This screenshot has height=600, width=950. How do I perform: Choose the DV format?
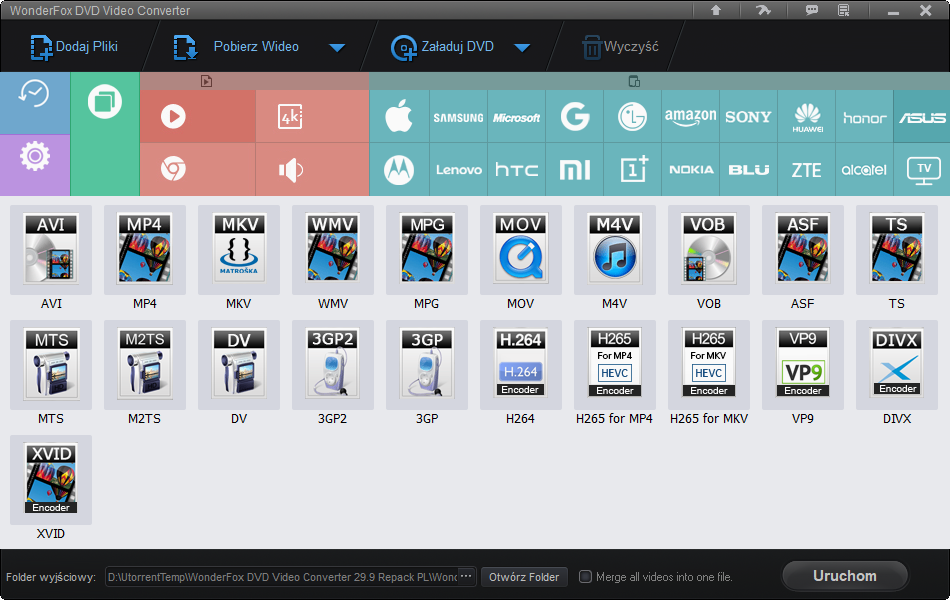239,365
